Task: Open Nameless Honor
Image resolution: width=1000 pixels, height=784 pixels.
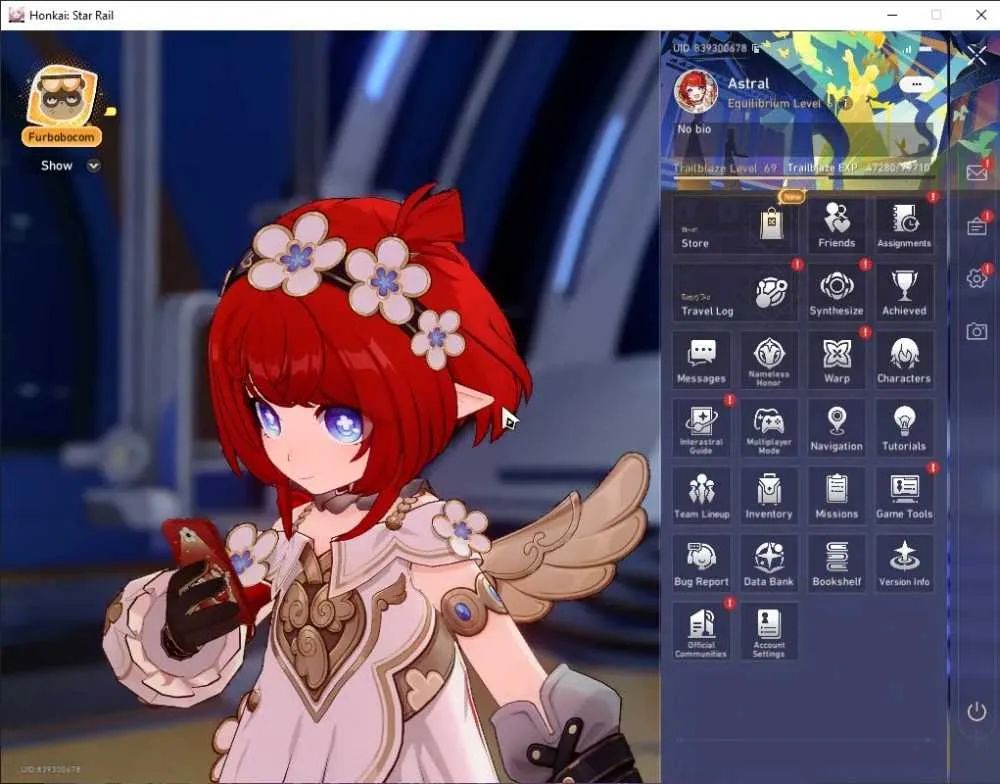Action: [x=768, y=360]
